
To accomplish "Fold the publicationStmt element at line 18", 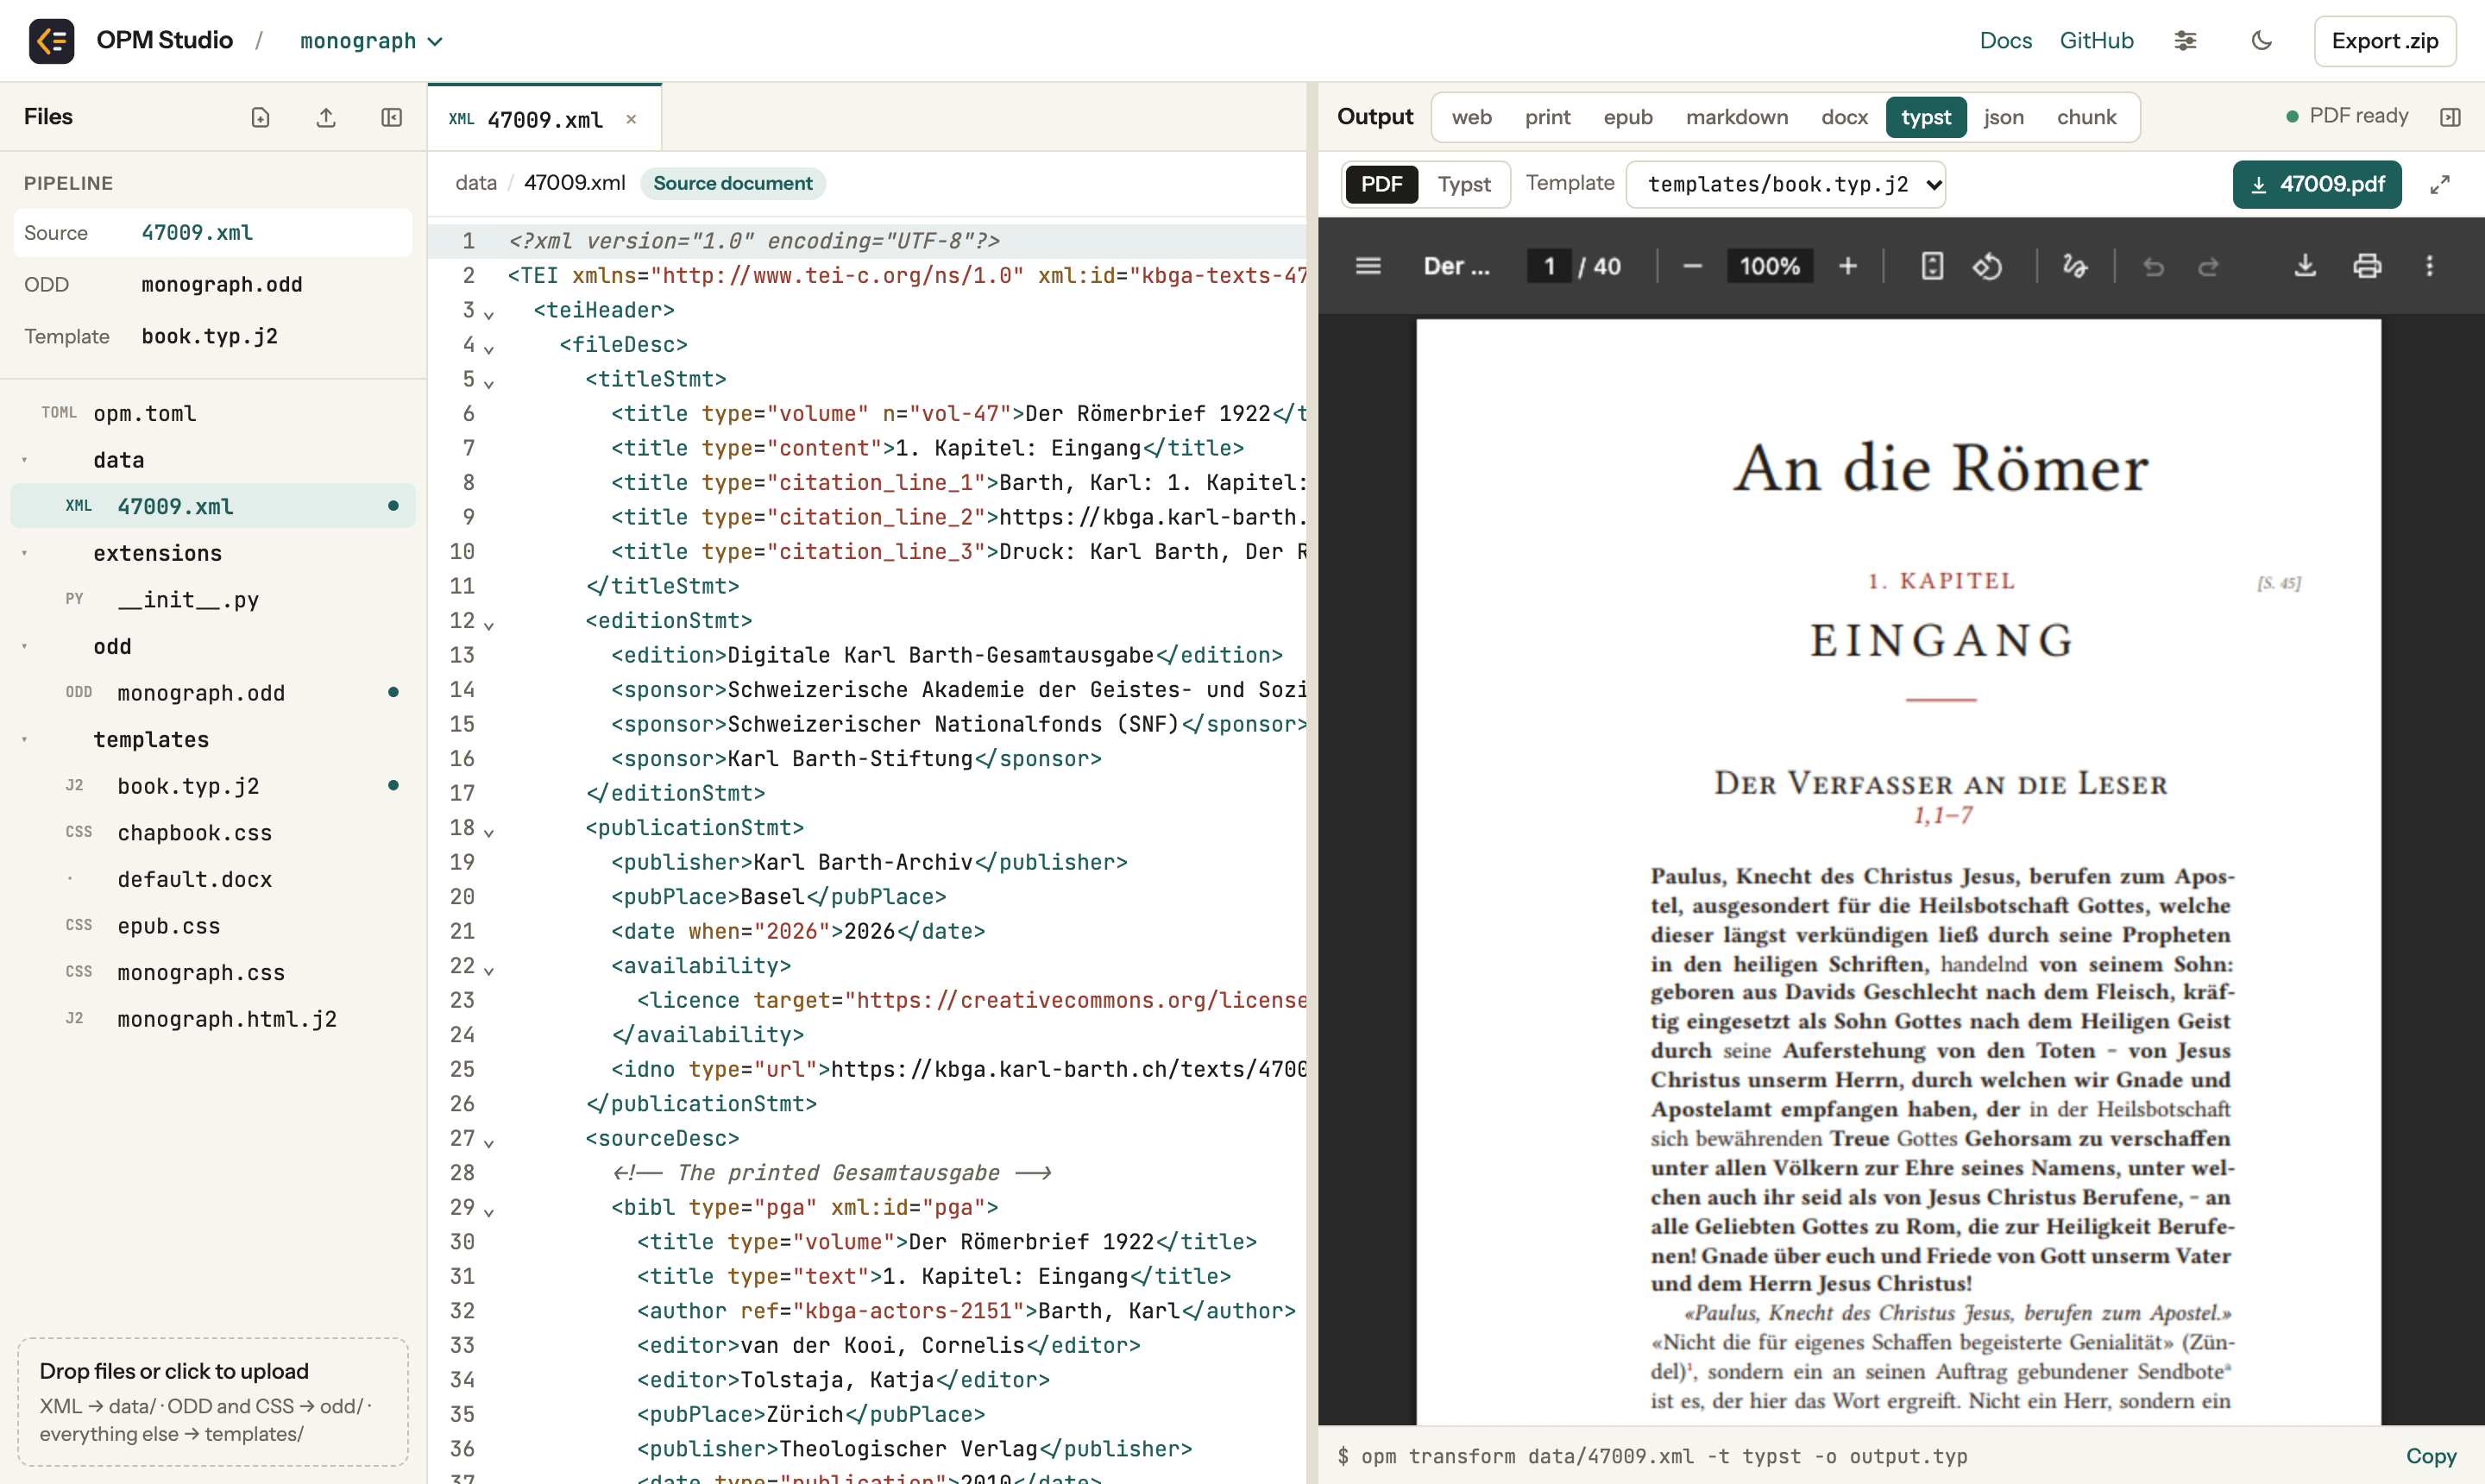I will pyautogui.click(x=489, y=831).
